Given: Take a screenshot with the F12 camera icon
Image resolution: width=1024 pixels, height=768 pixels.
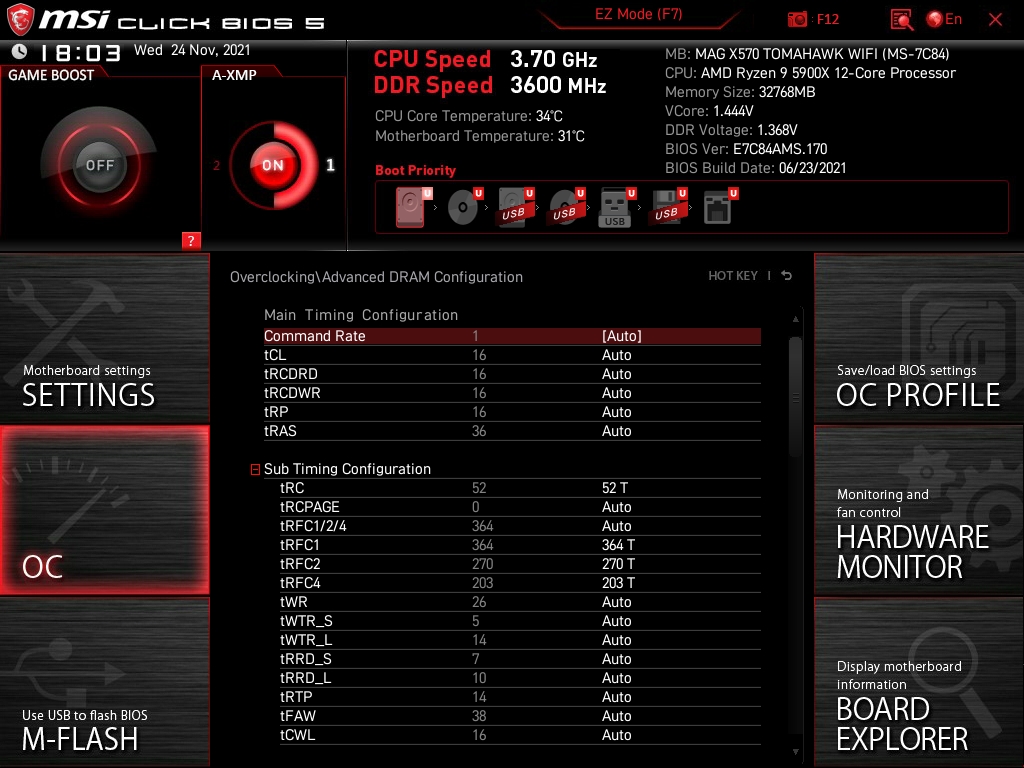Looking at the screenshot, I should coord(797,20).
